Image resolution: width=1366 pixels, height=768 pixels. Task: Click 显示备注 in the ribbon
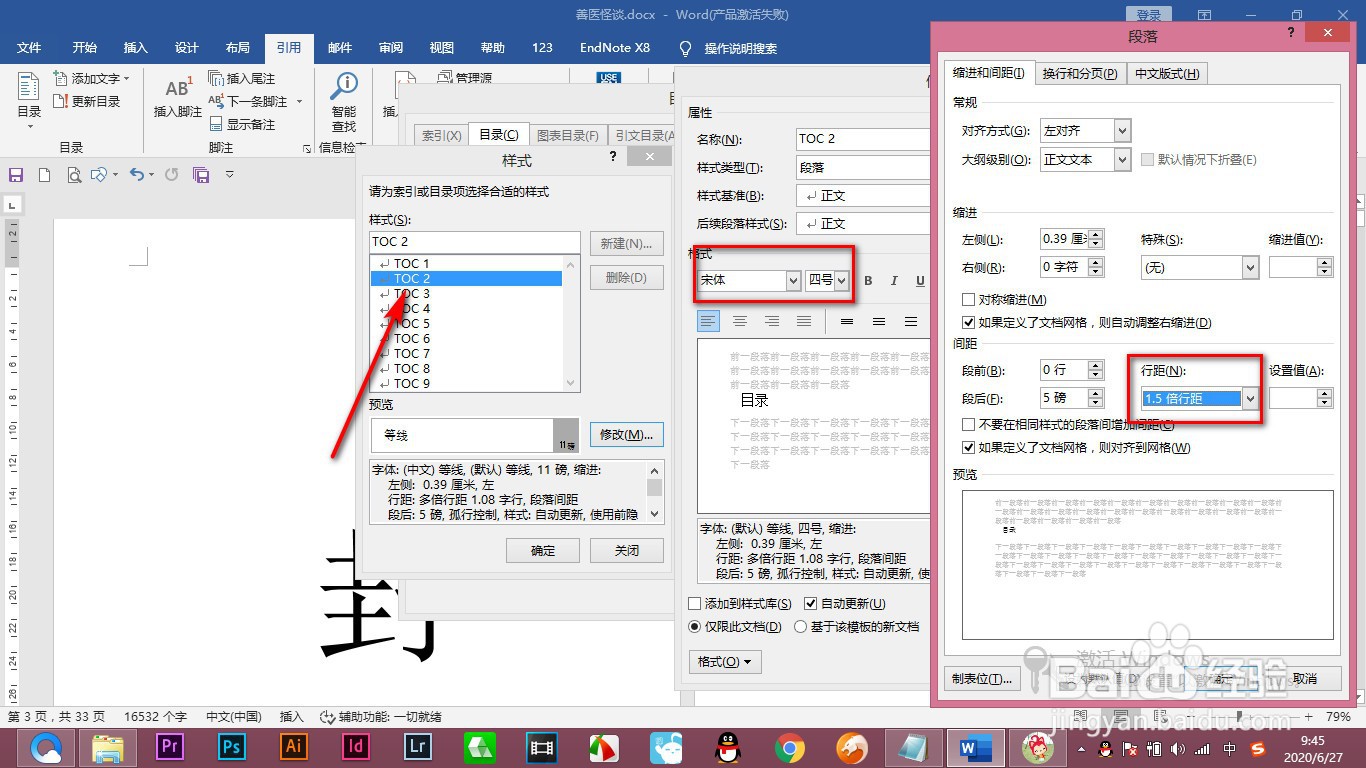click(x=242, y=124)
